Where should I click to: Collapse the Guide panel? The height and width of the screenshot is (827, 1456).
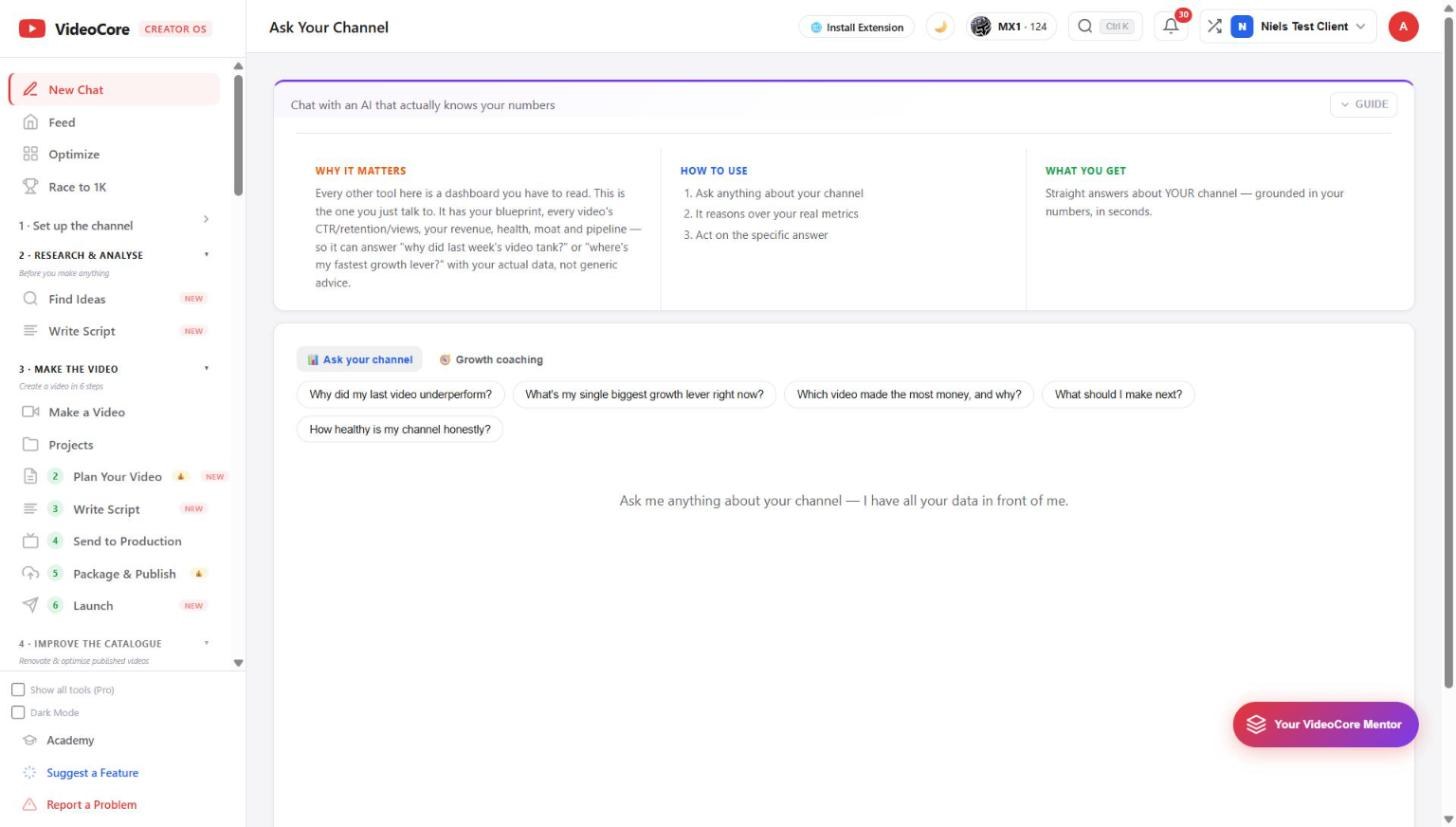(1363, 104)
